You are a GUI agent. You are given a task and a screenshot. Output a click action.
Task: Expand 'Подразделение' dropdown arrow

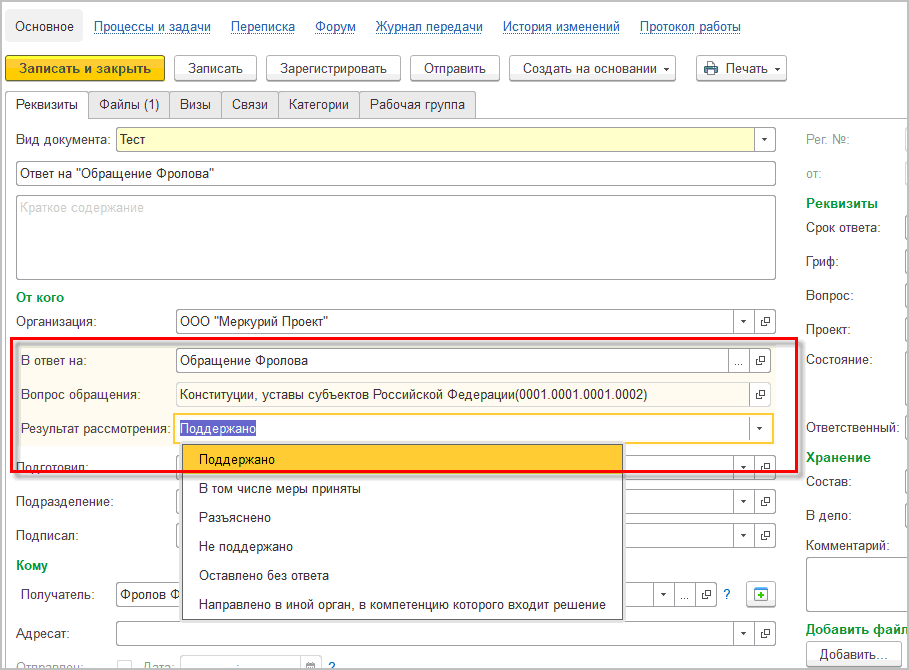coord(744,501)
